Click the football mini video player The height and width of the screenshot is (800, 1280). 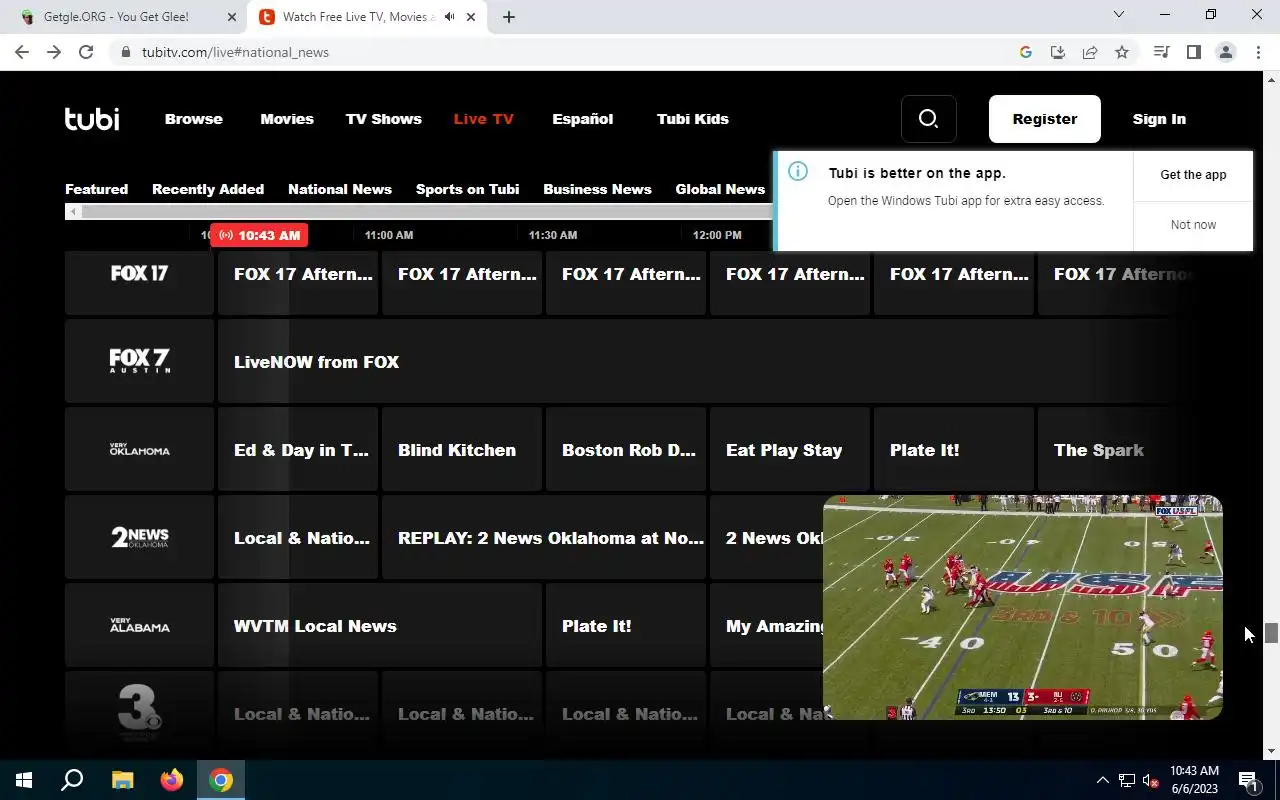pos(1022,607)
